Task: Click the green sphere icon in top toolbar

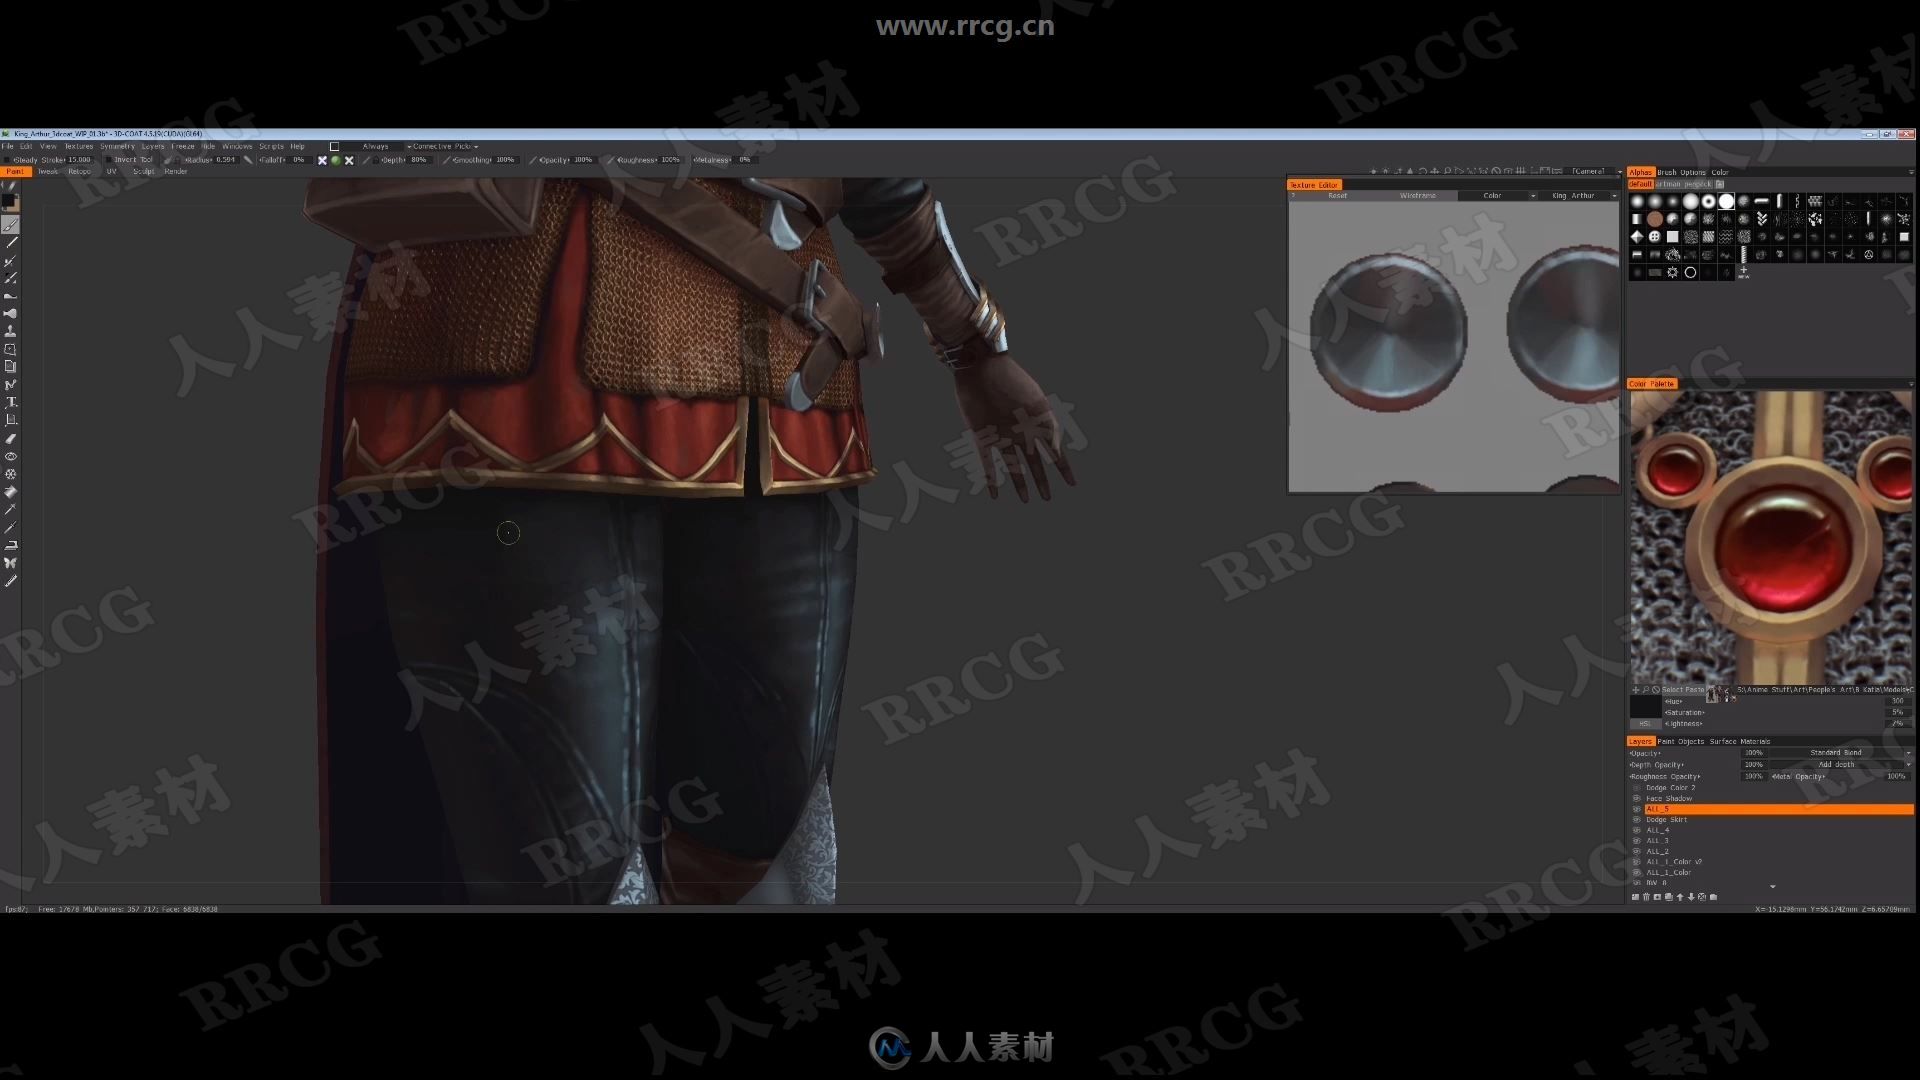Action: tap(336, 160)
